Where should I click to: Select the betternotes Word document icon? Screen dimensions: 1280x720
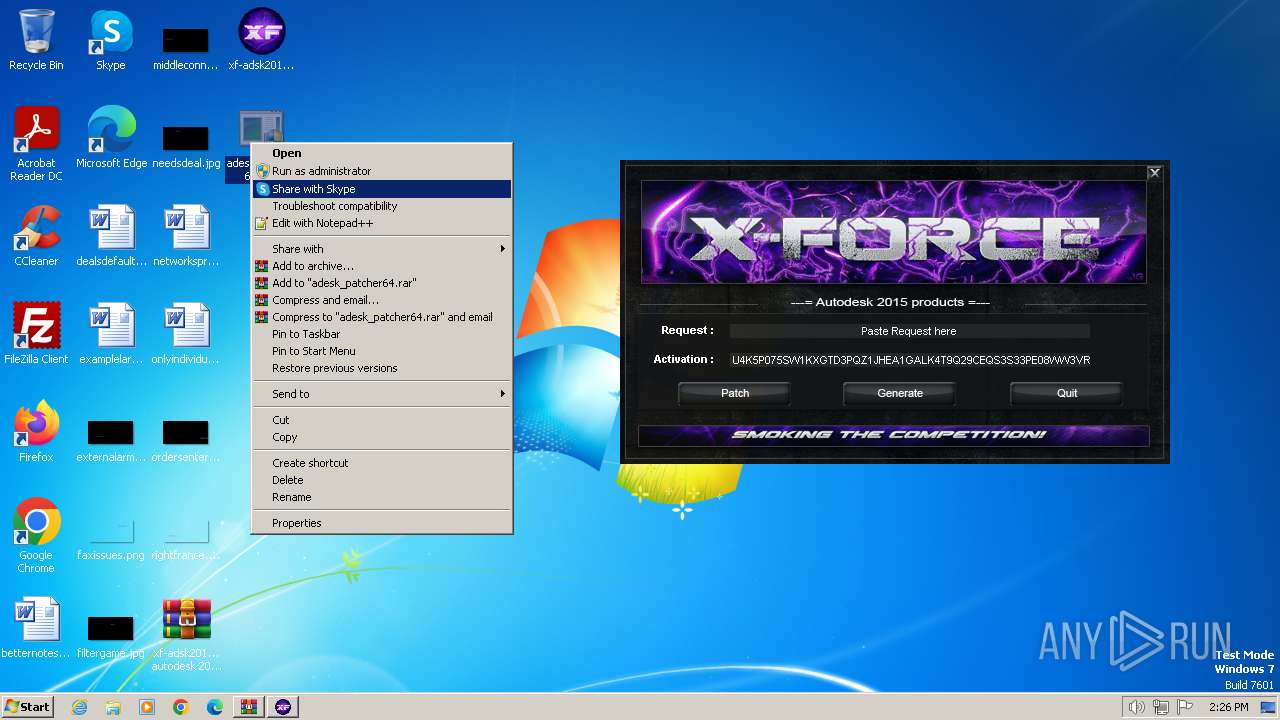(36, 628)
